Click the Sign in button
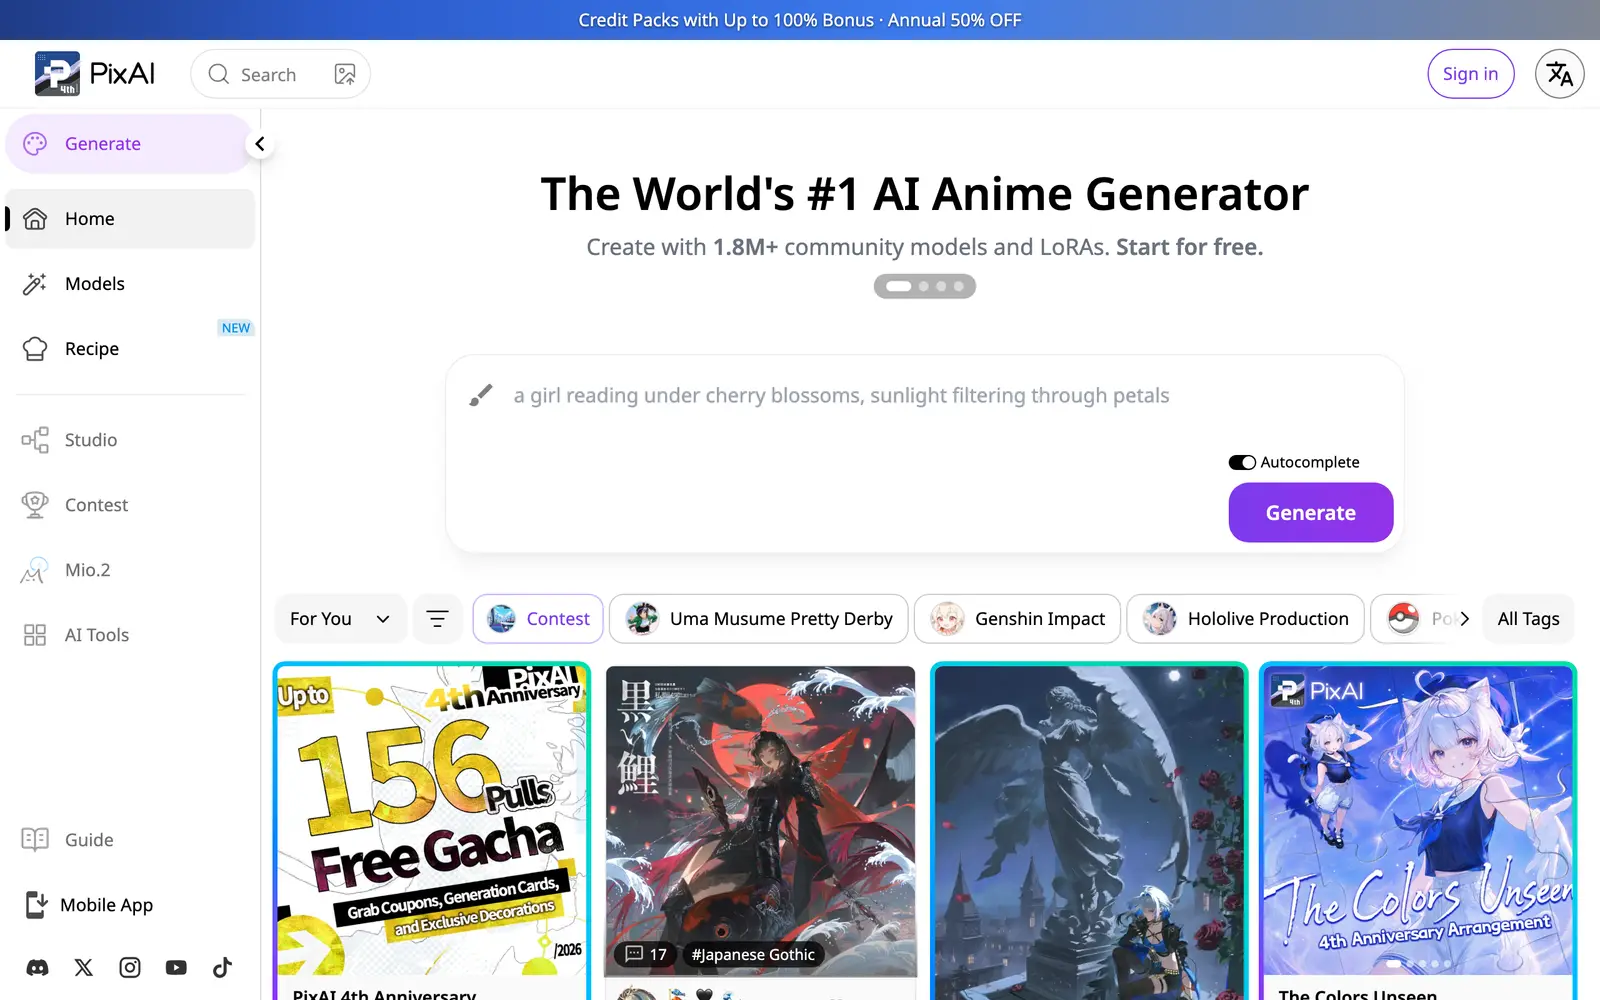This screenshot has height=1000, width=1600. point(1470,74)
